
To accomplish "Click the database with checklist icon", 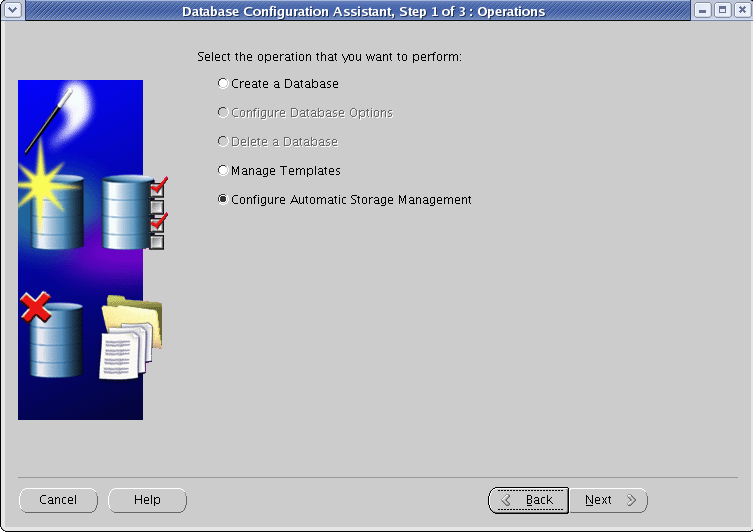I will tap(130, 212).
